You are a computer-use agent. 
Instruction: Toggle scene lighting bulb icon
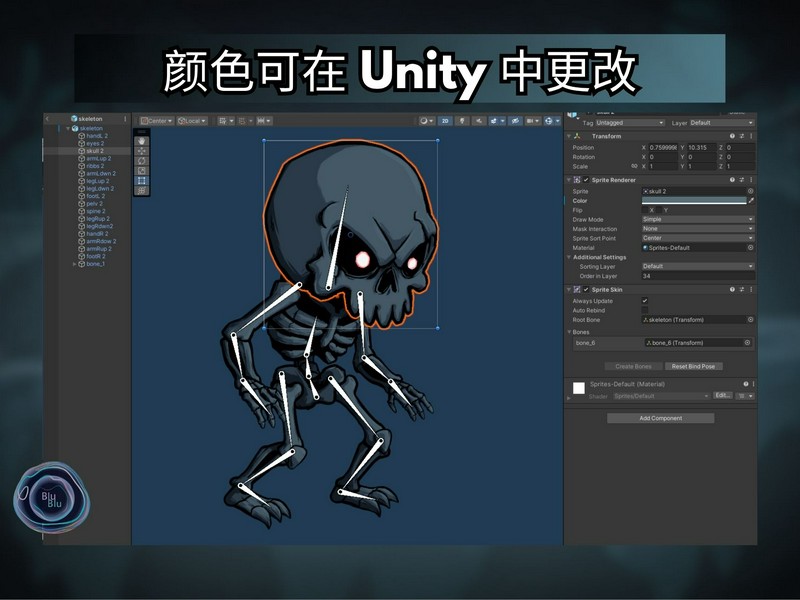(x=462, y=121)
